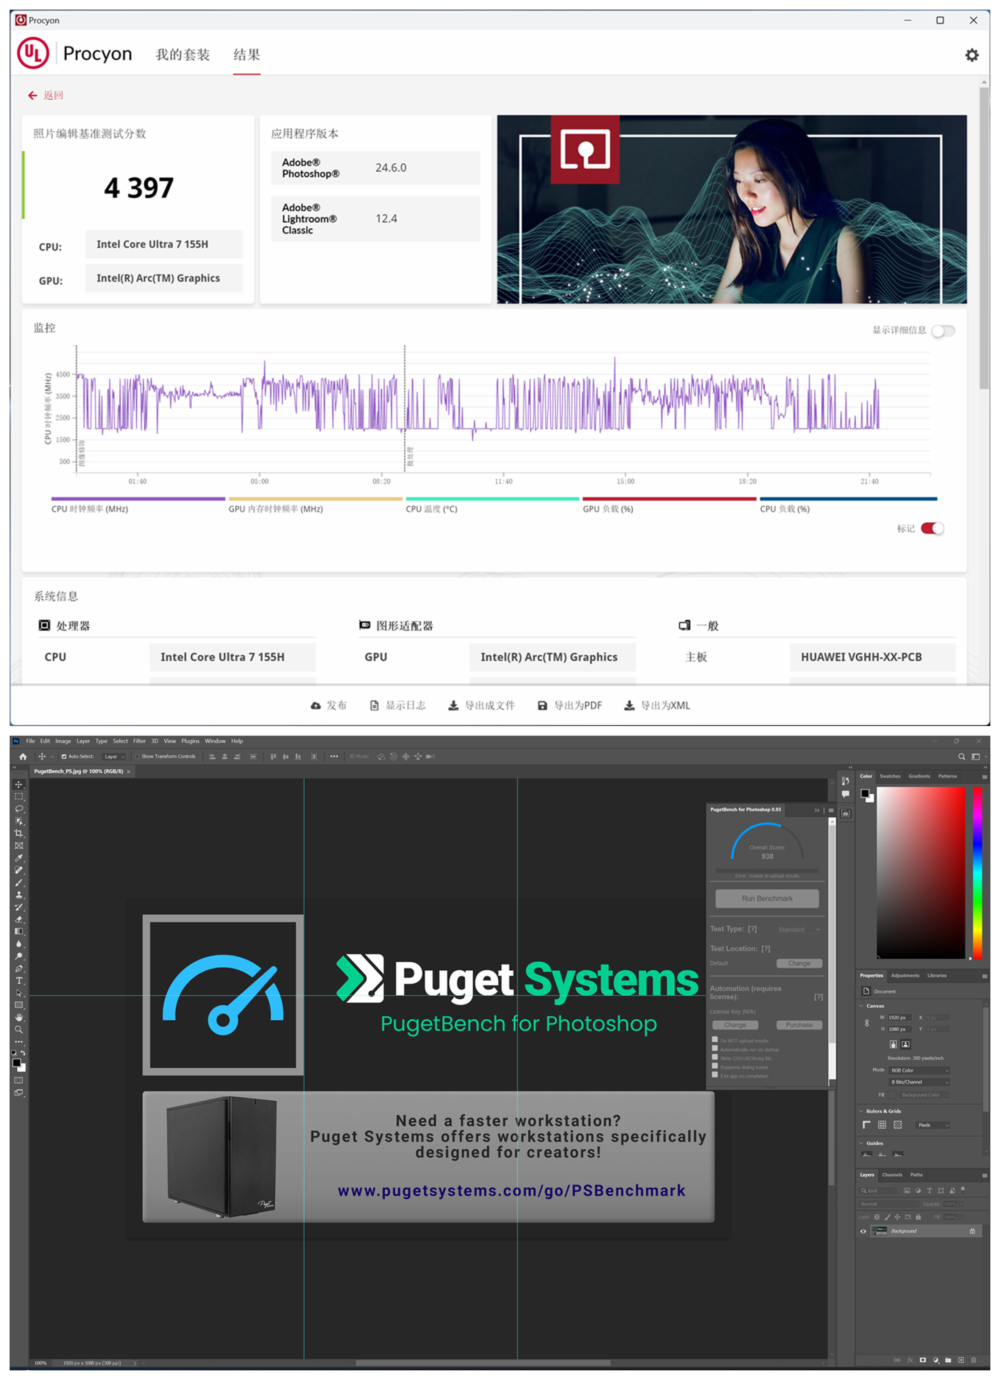Open Photoshop search magnifier icon

pos(962,757)
